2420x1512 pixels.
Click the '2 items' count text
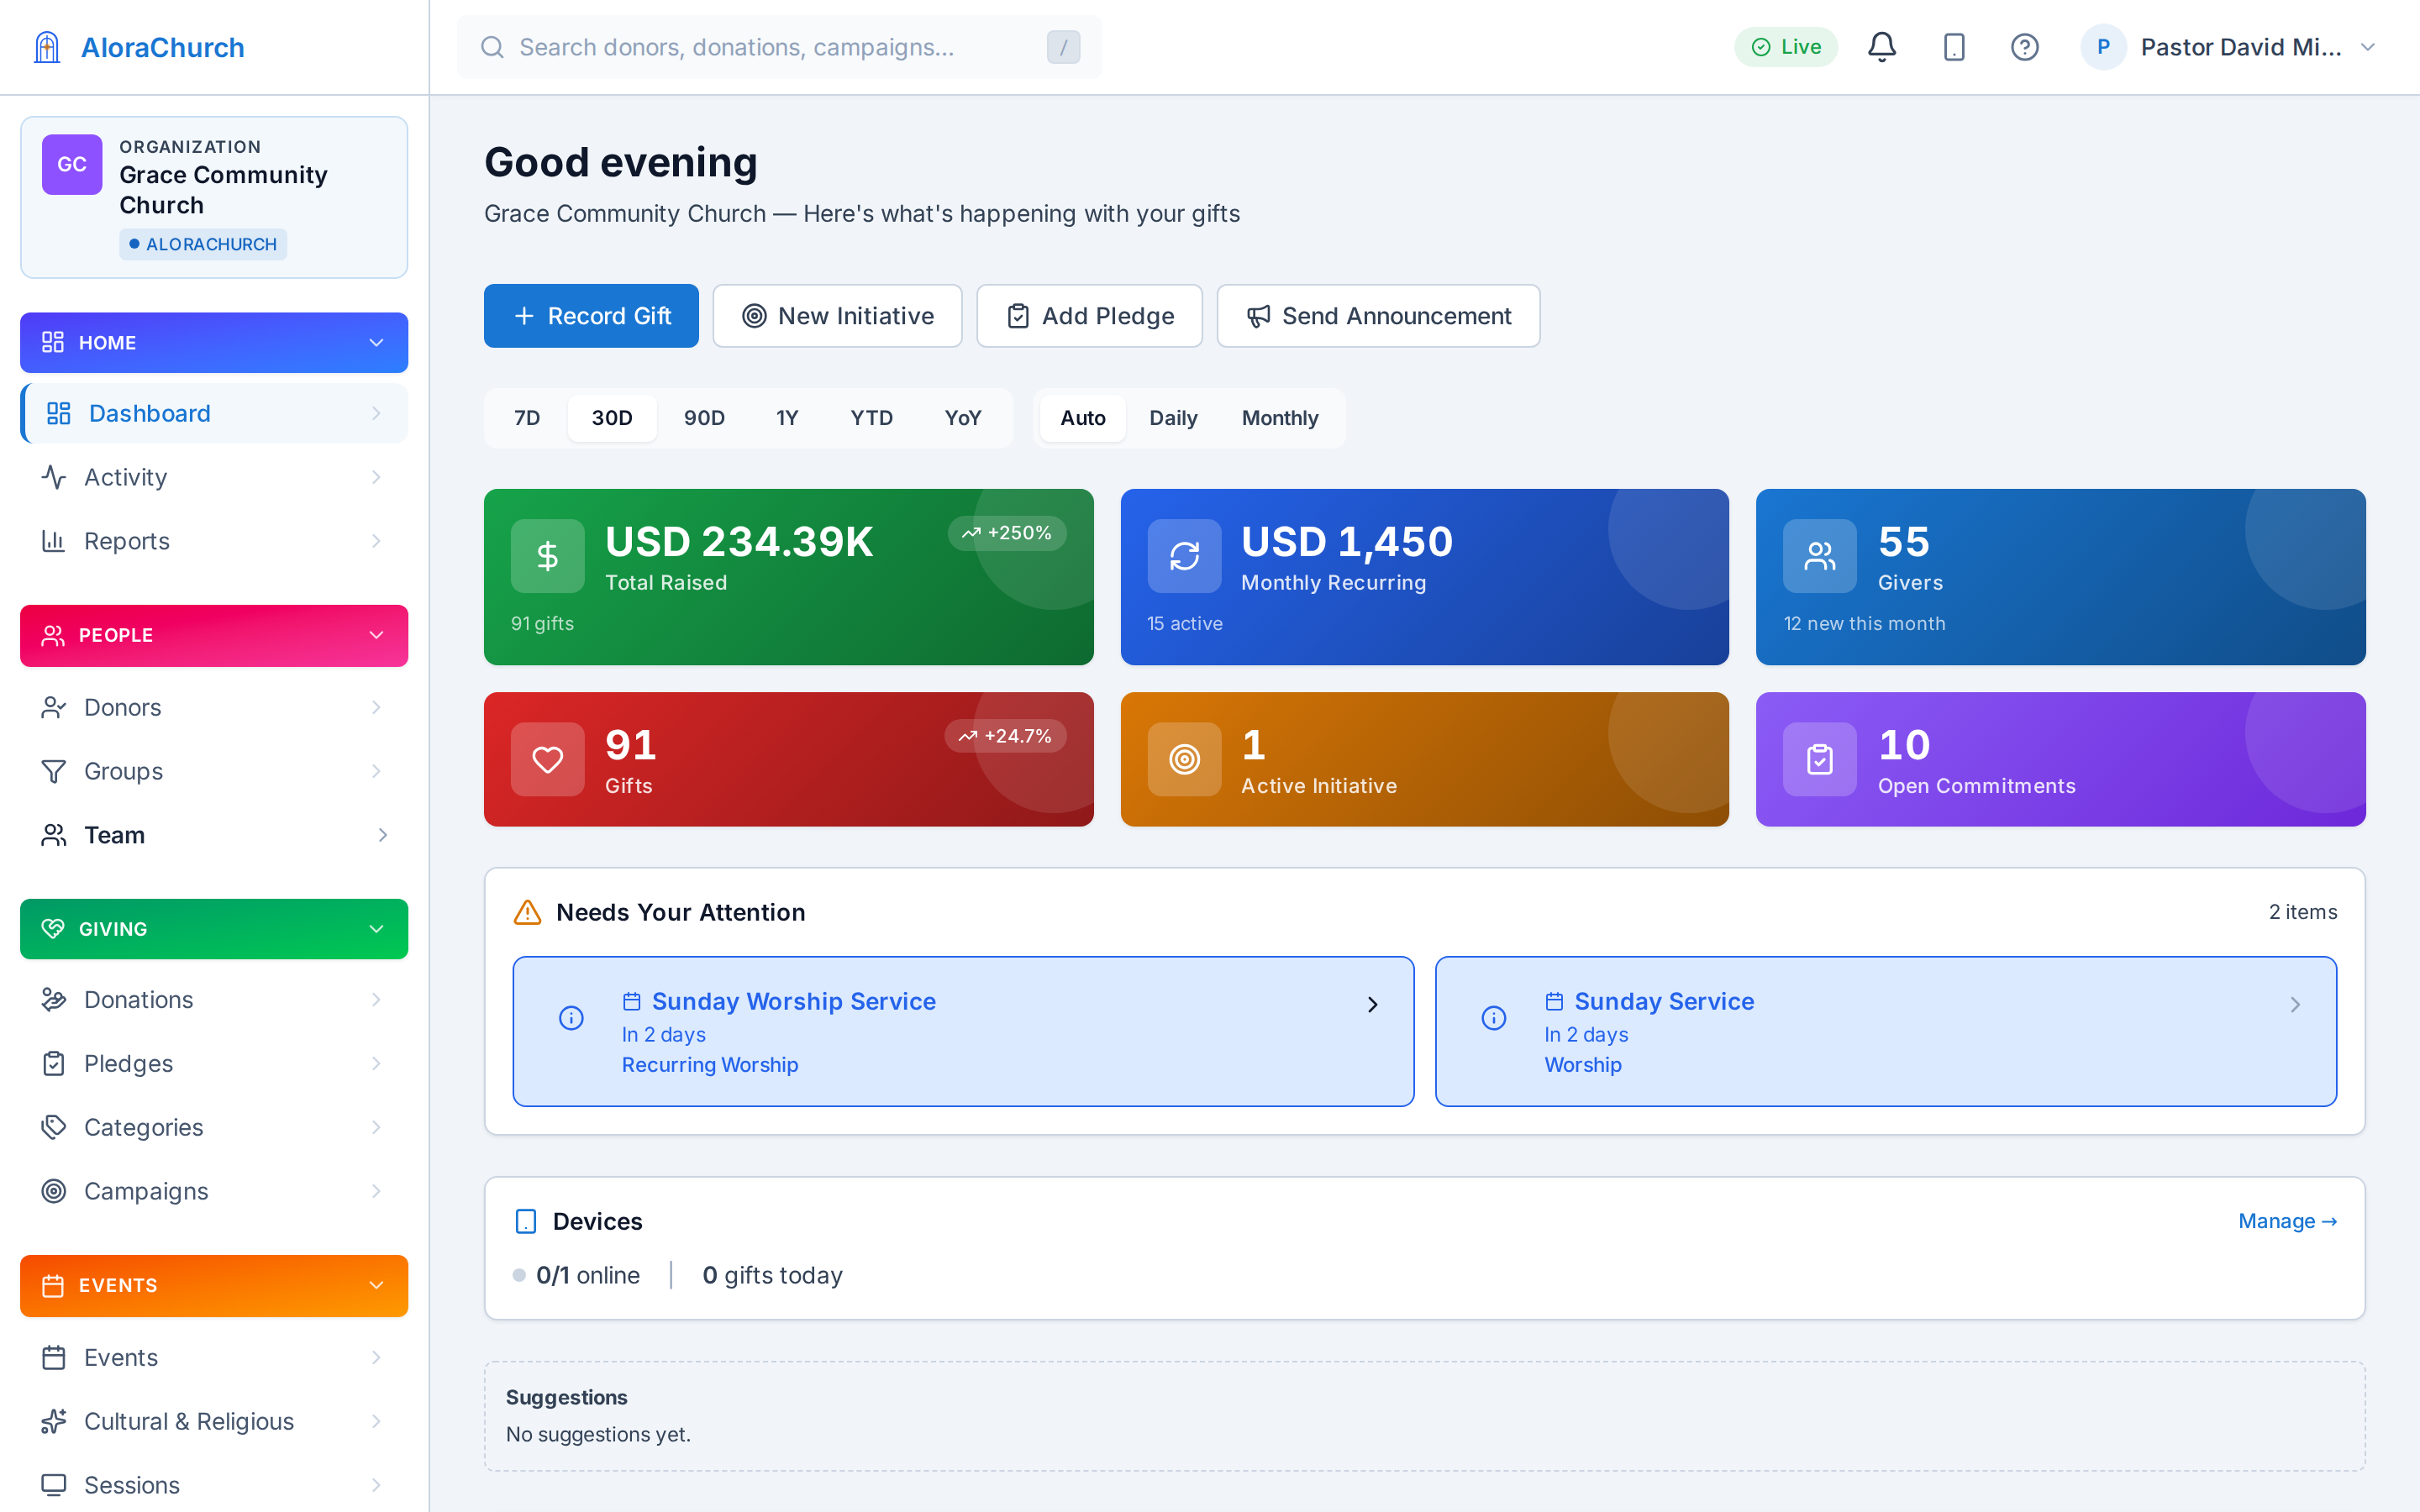tap(2302, 912)
